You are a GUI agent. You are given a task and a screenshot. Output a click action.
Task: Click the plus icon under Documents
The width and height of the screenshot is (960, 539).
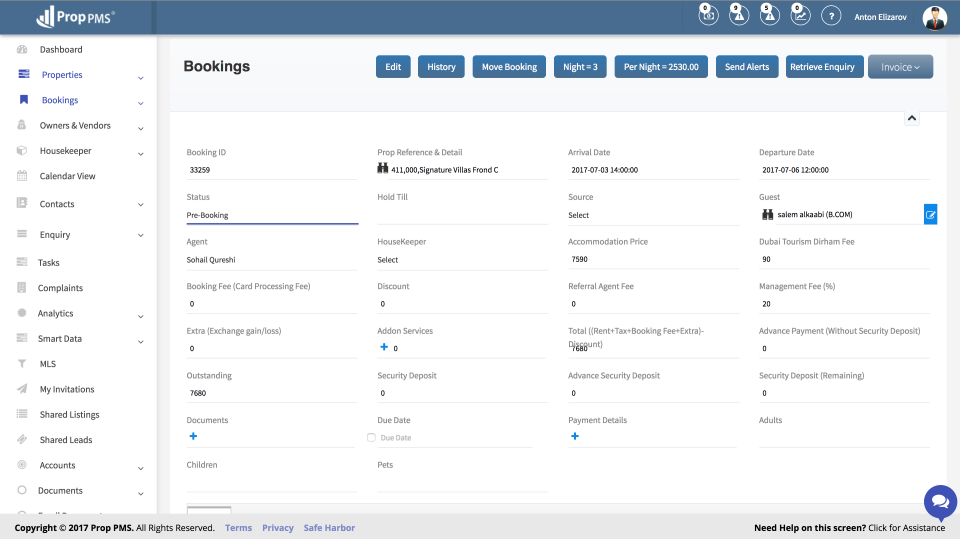coord(193,436)
